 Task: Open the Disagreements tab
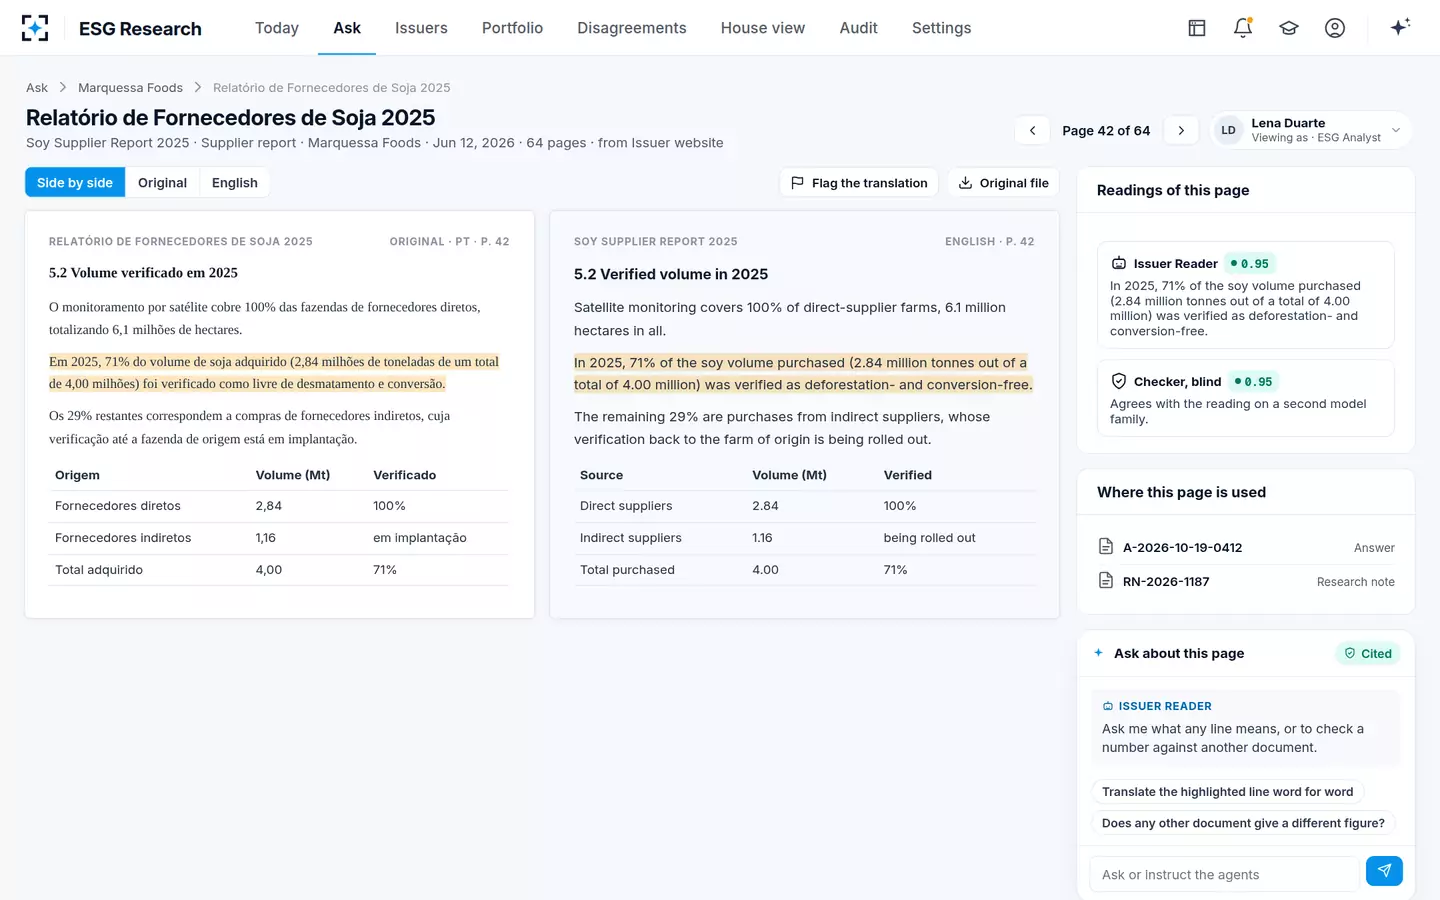632,28
